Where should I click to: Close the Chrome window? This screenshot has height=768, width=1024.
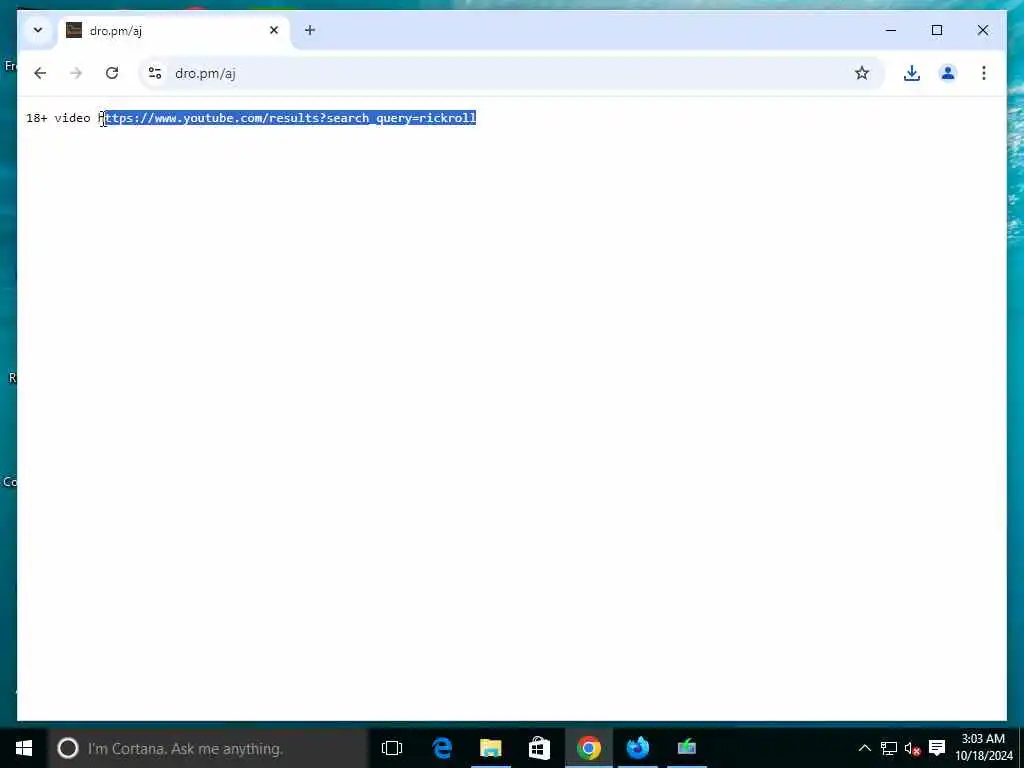[982, 30]
